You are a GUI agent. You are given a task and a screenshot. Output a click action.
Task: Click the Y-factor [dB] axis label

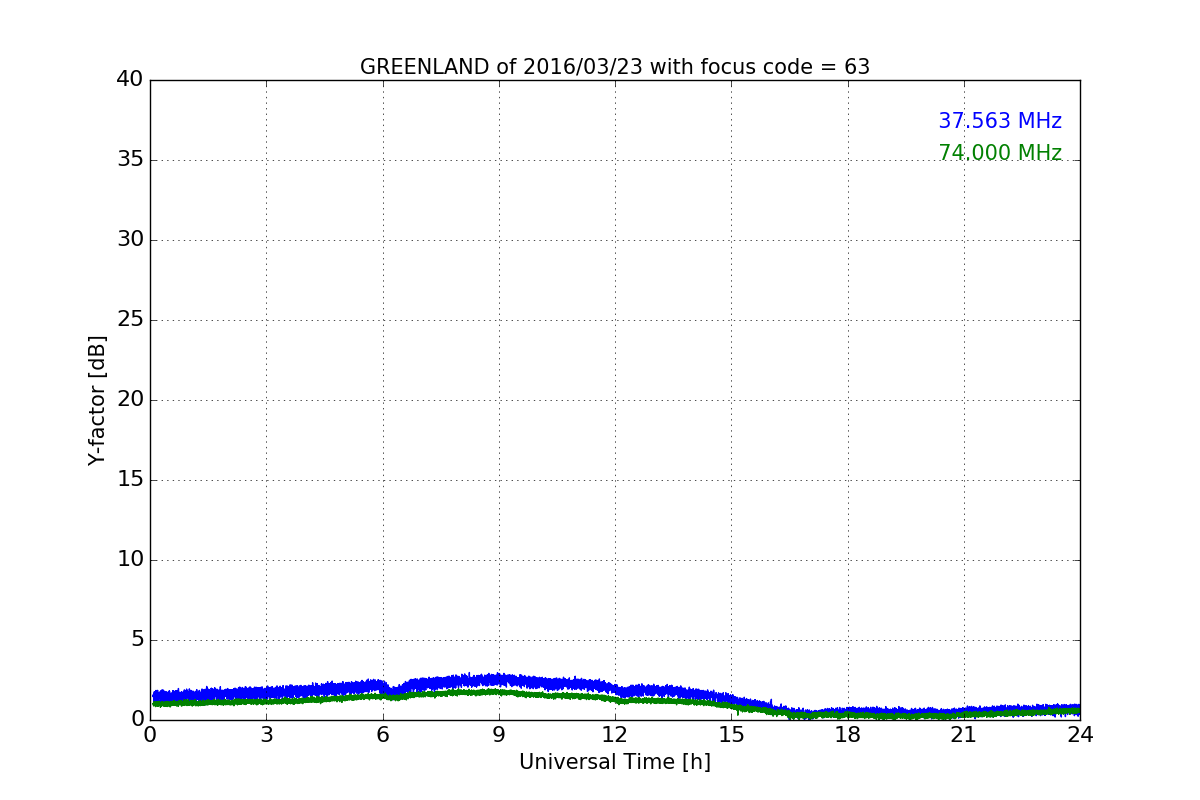point(97,400)
